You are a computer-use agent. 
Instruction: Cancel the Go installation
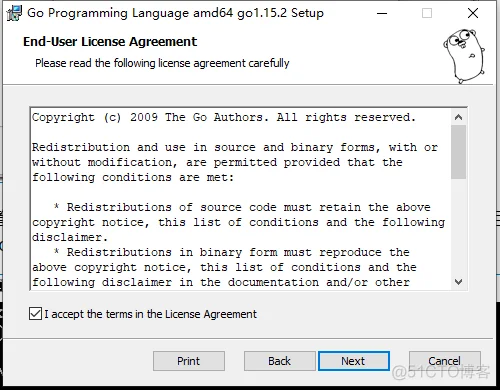tap(445, 361)
